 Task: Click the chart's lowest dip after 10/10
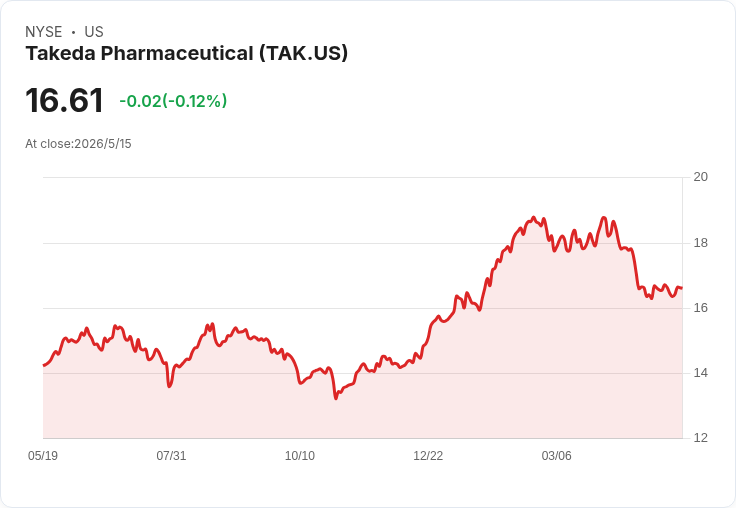[x=336, y=399]
